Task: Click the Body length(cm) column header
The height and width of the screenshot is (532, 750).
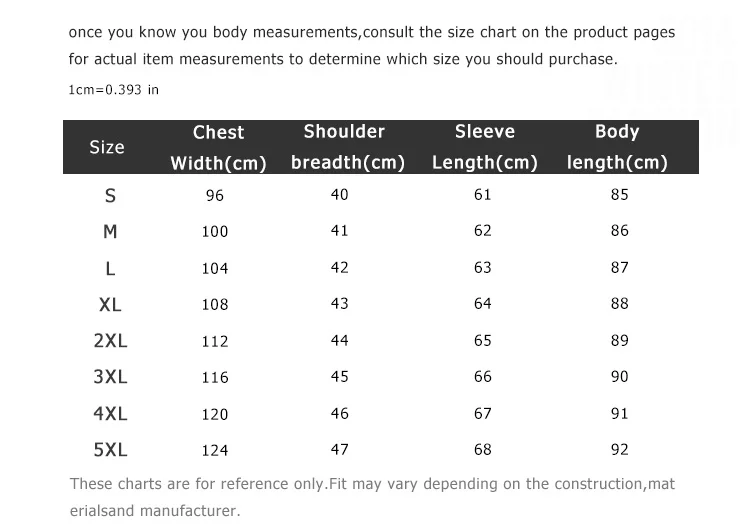Action: pos(617,147)
